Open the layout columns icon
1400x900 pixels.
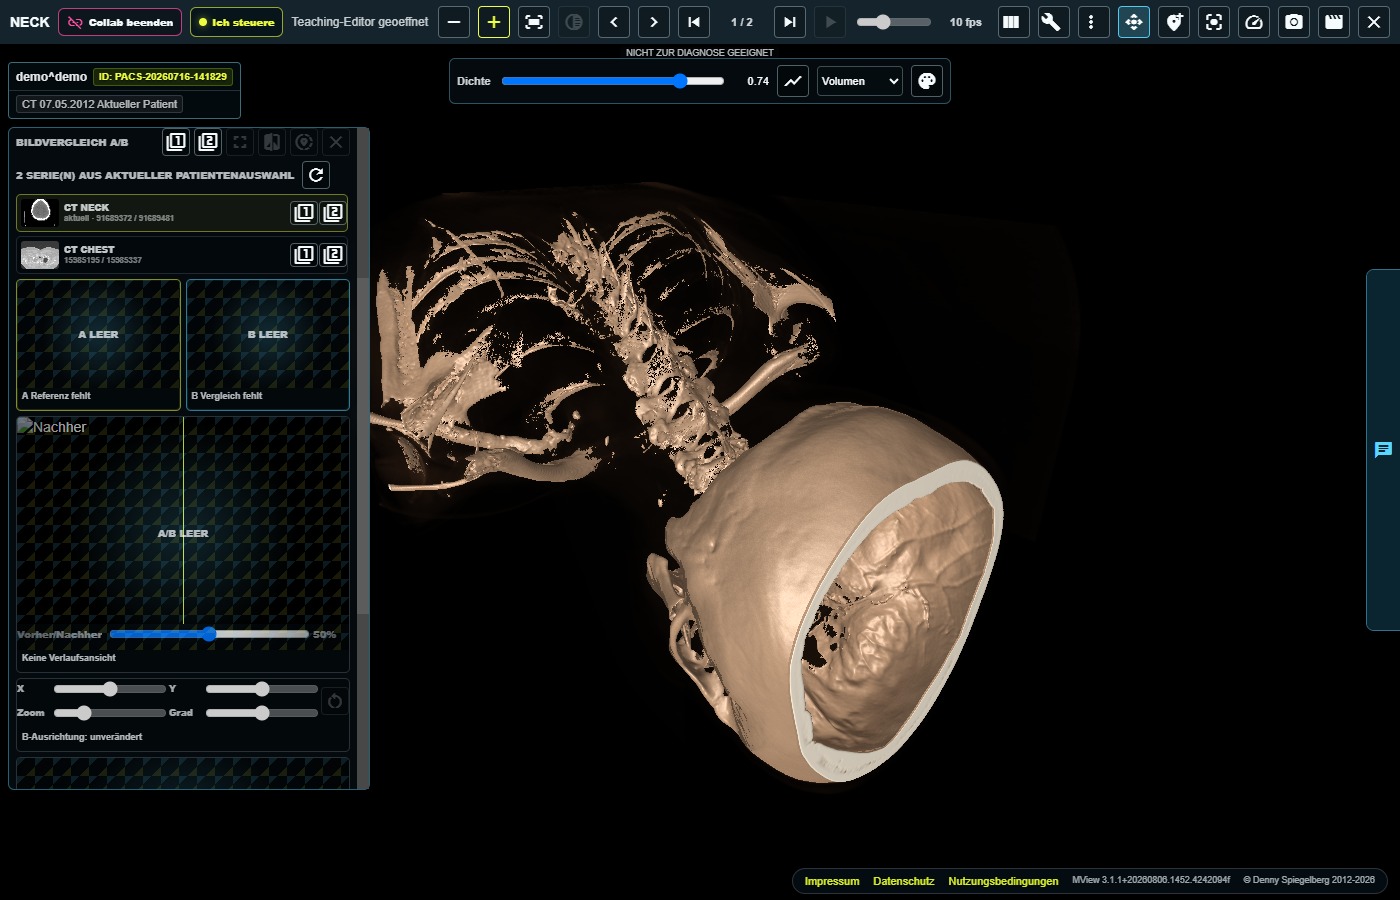click(x=1012, y=22)
